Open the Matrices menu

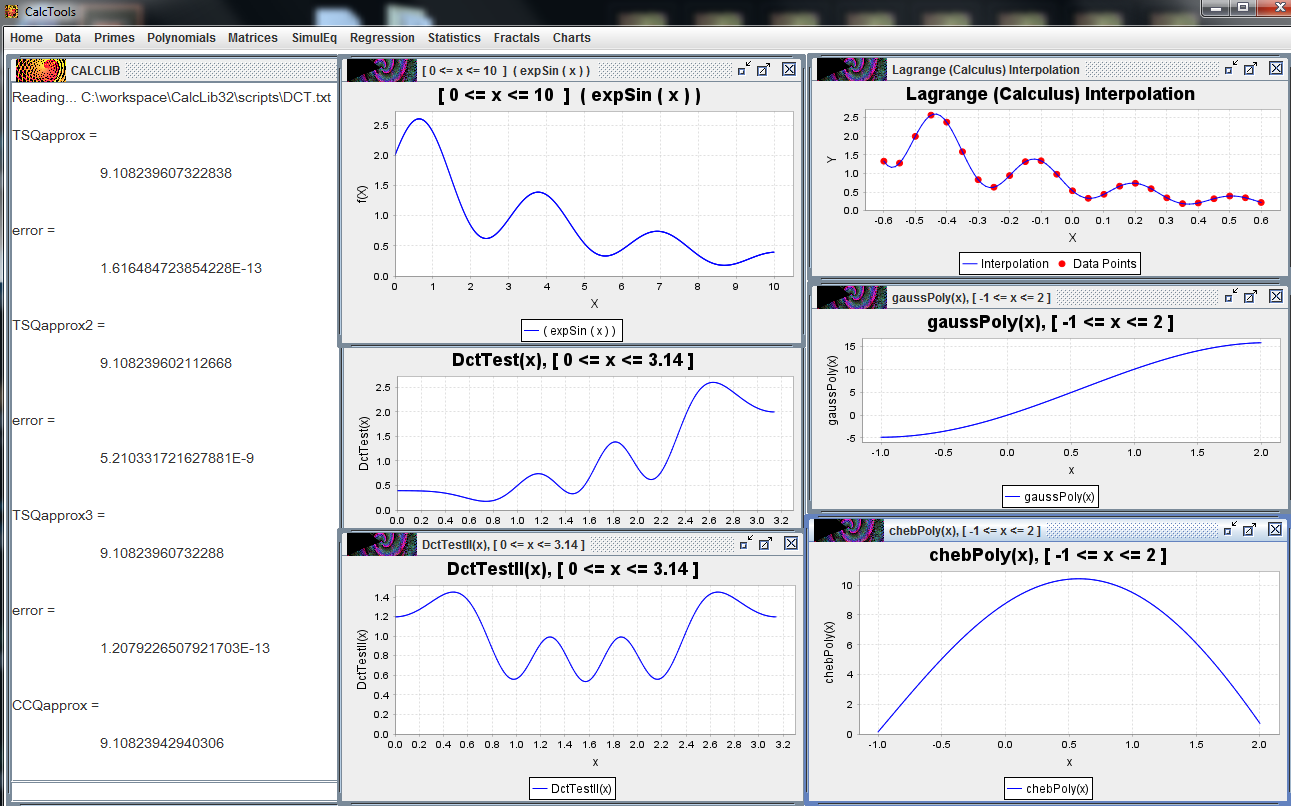(x=253, y=38)
